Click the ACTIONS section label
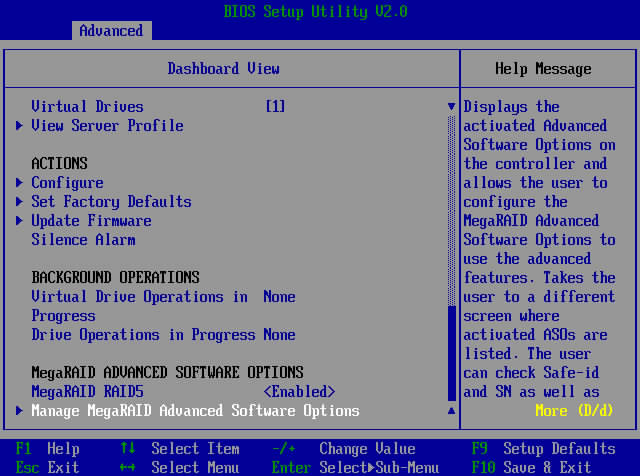Screen dimensions: 640x476 [x=60, y=163]
